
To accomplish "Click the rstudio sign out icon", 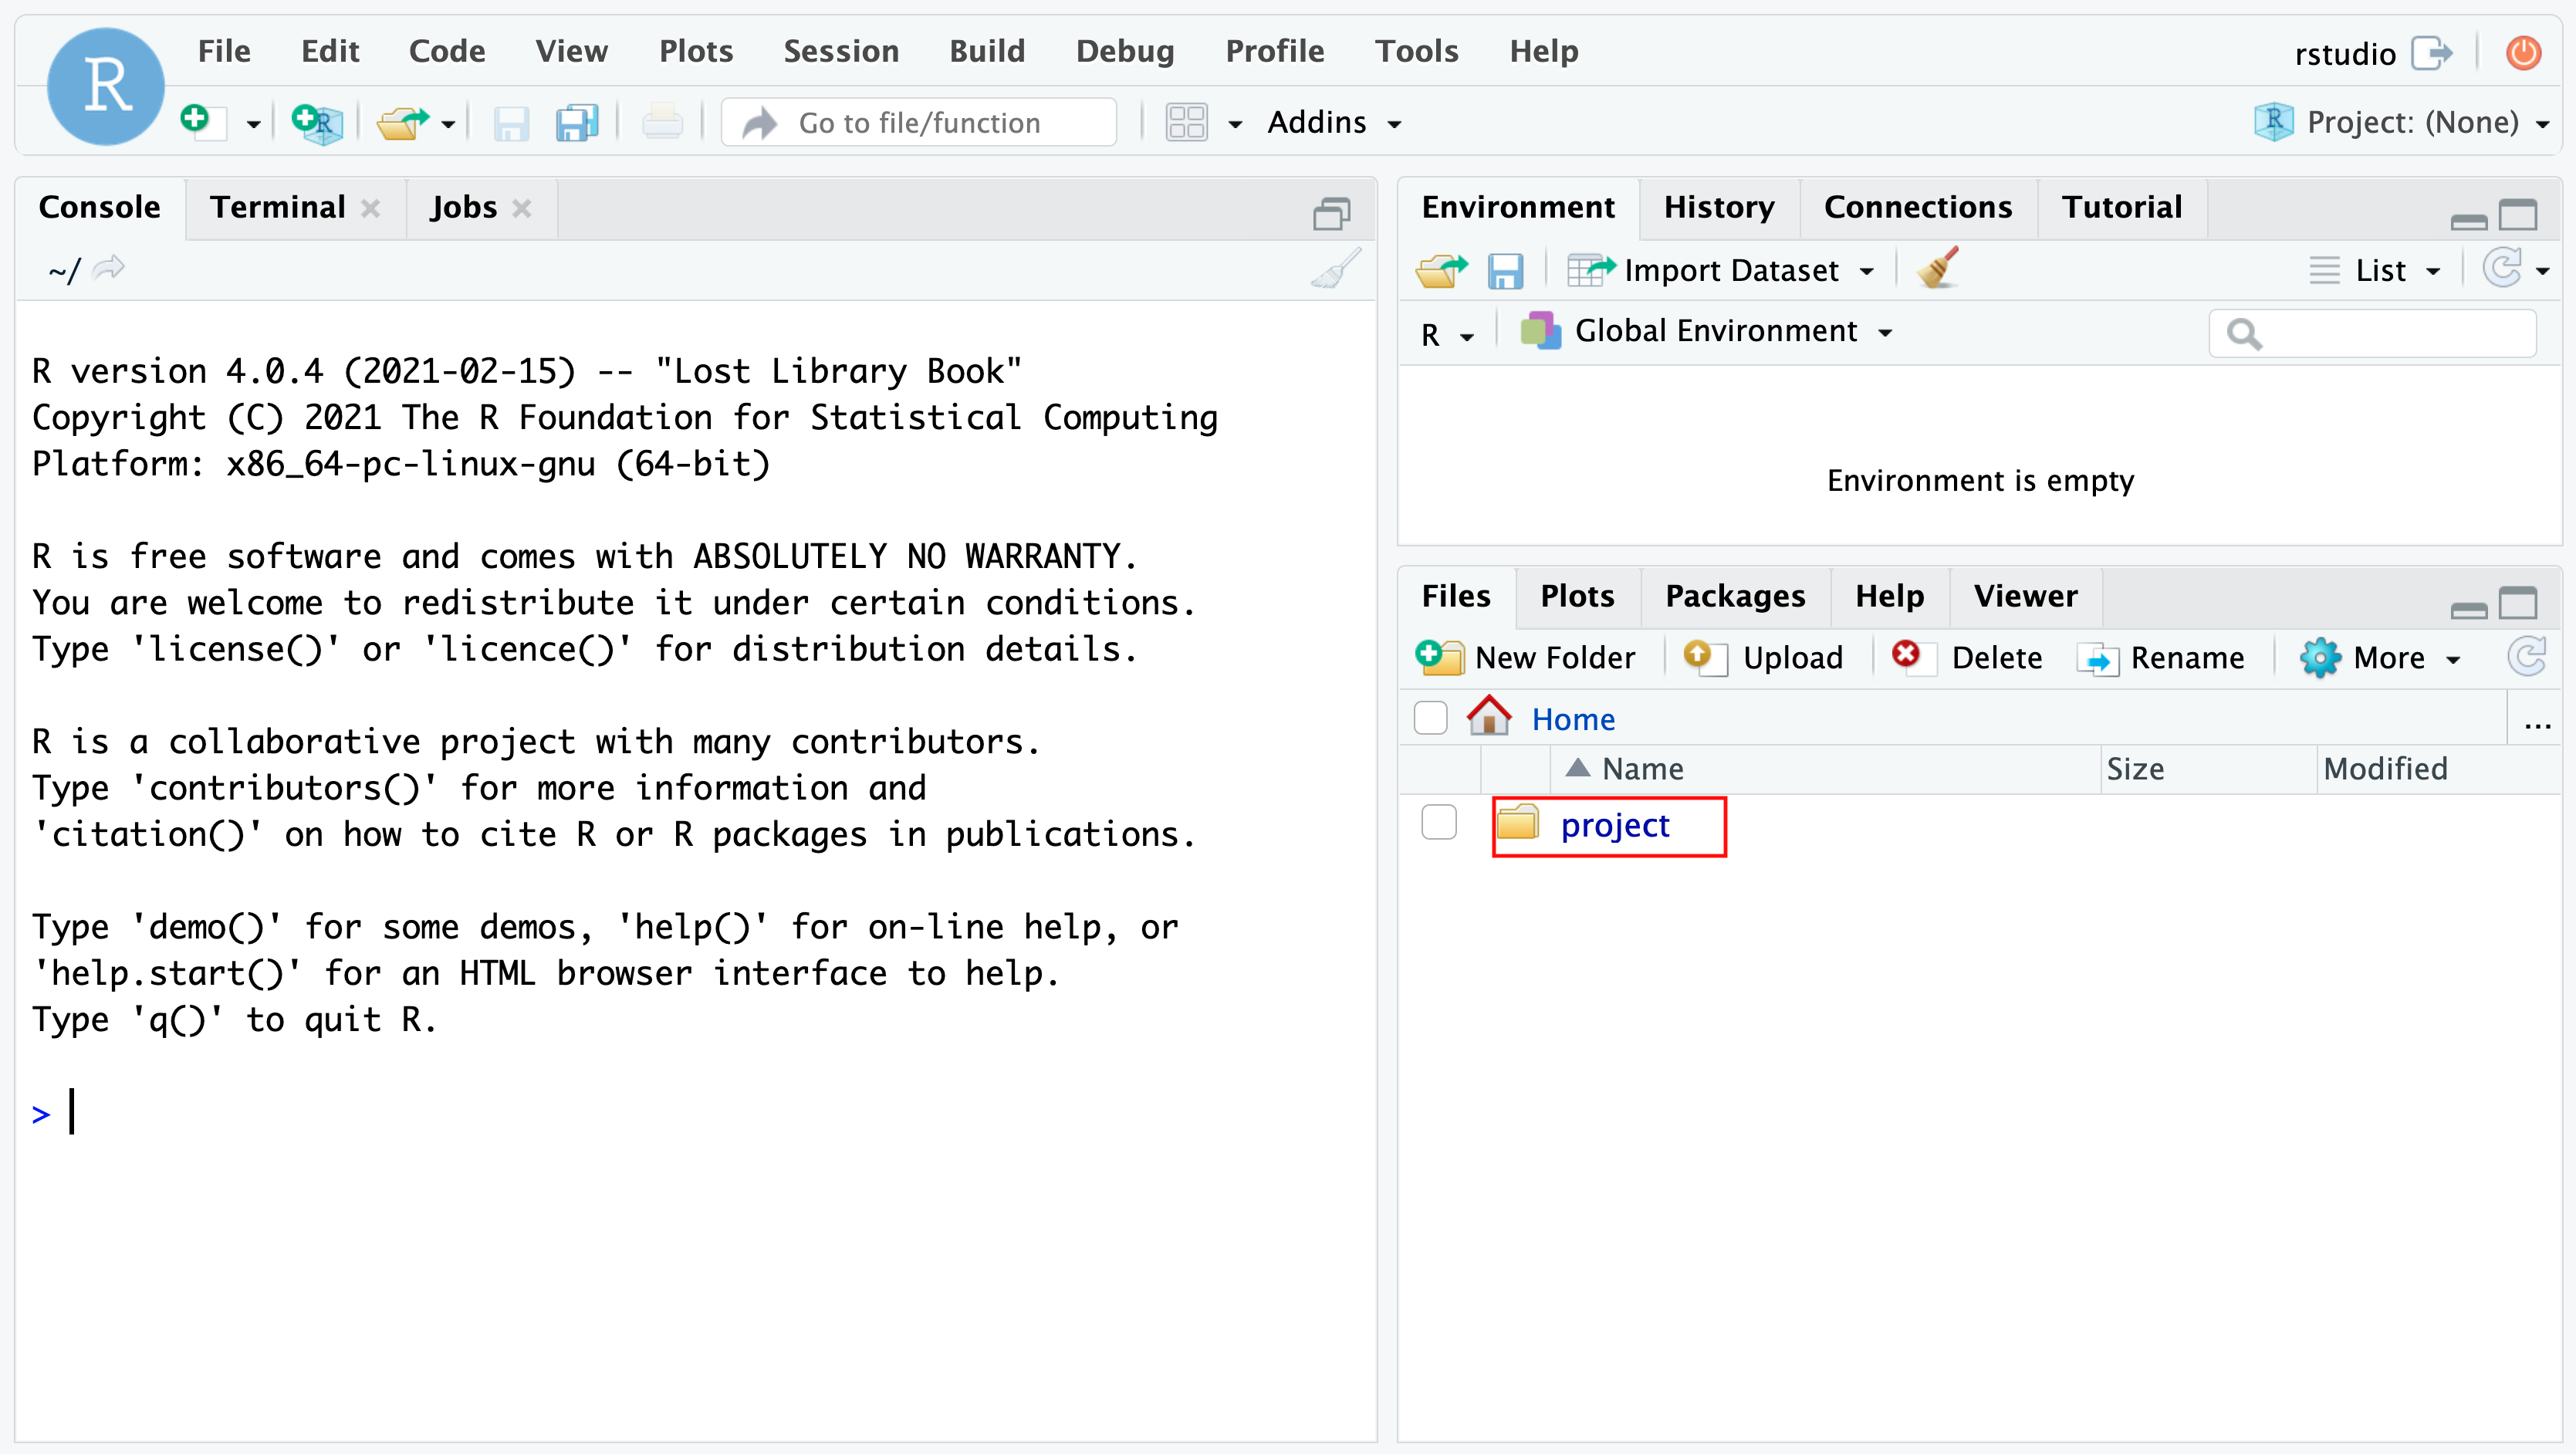I will pos(2431,52).
